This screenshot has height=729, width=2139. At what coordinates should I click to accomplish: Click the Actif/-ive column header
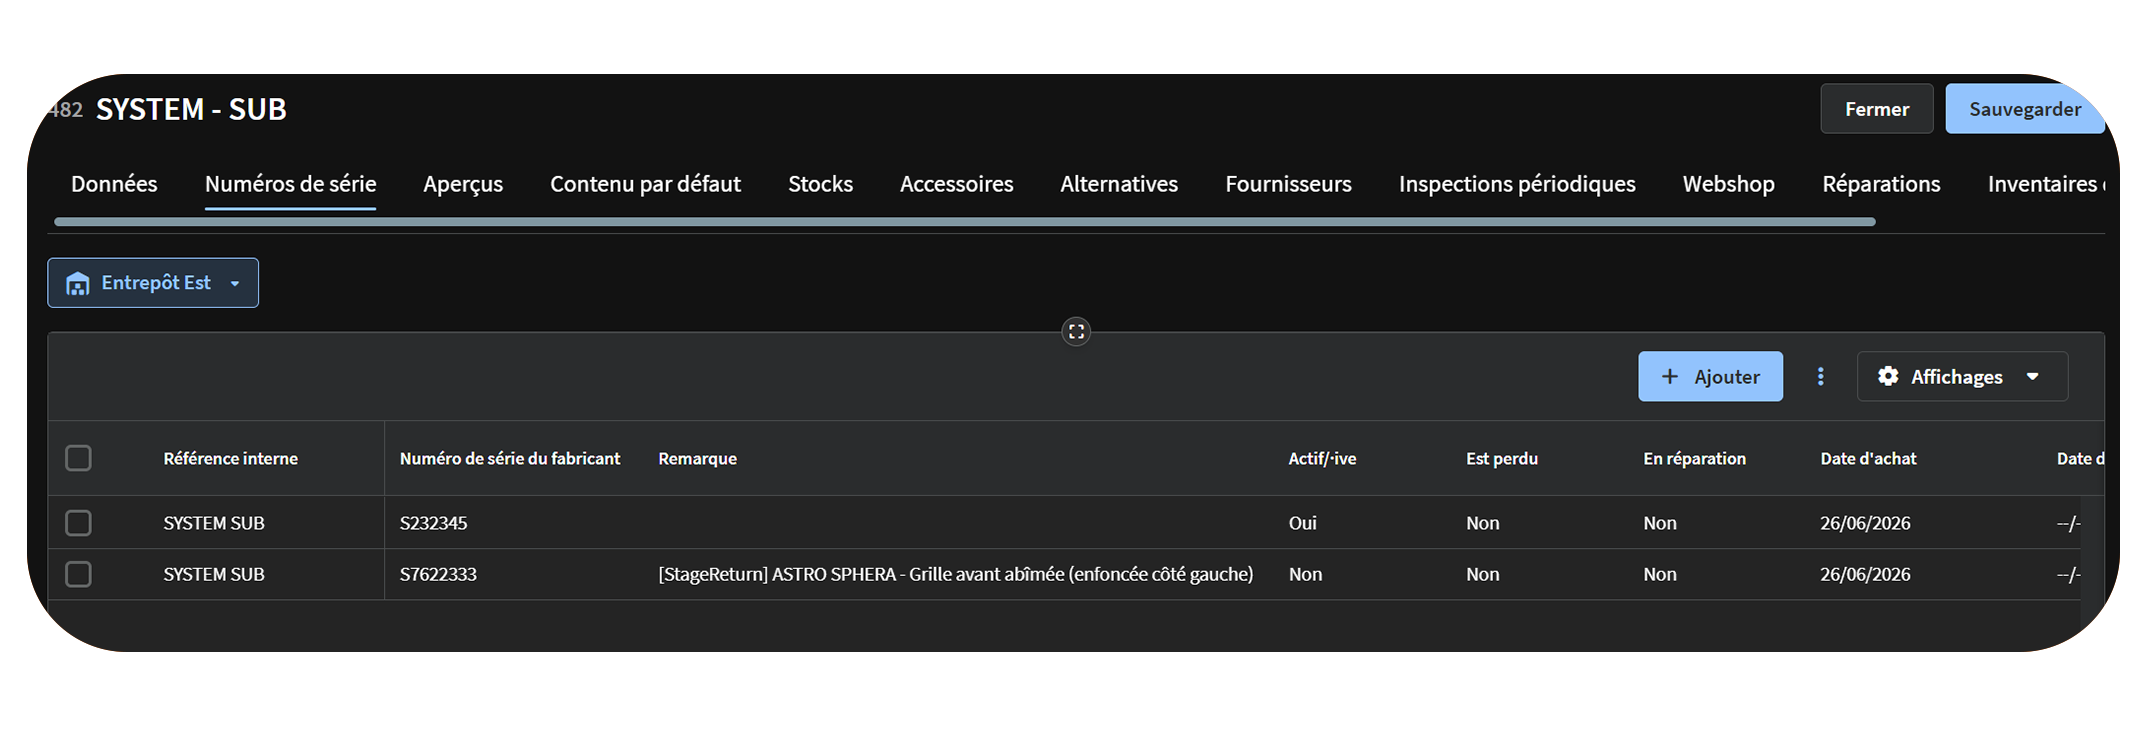coord(1322,458)
